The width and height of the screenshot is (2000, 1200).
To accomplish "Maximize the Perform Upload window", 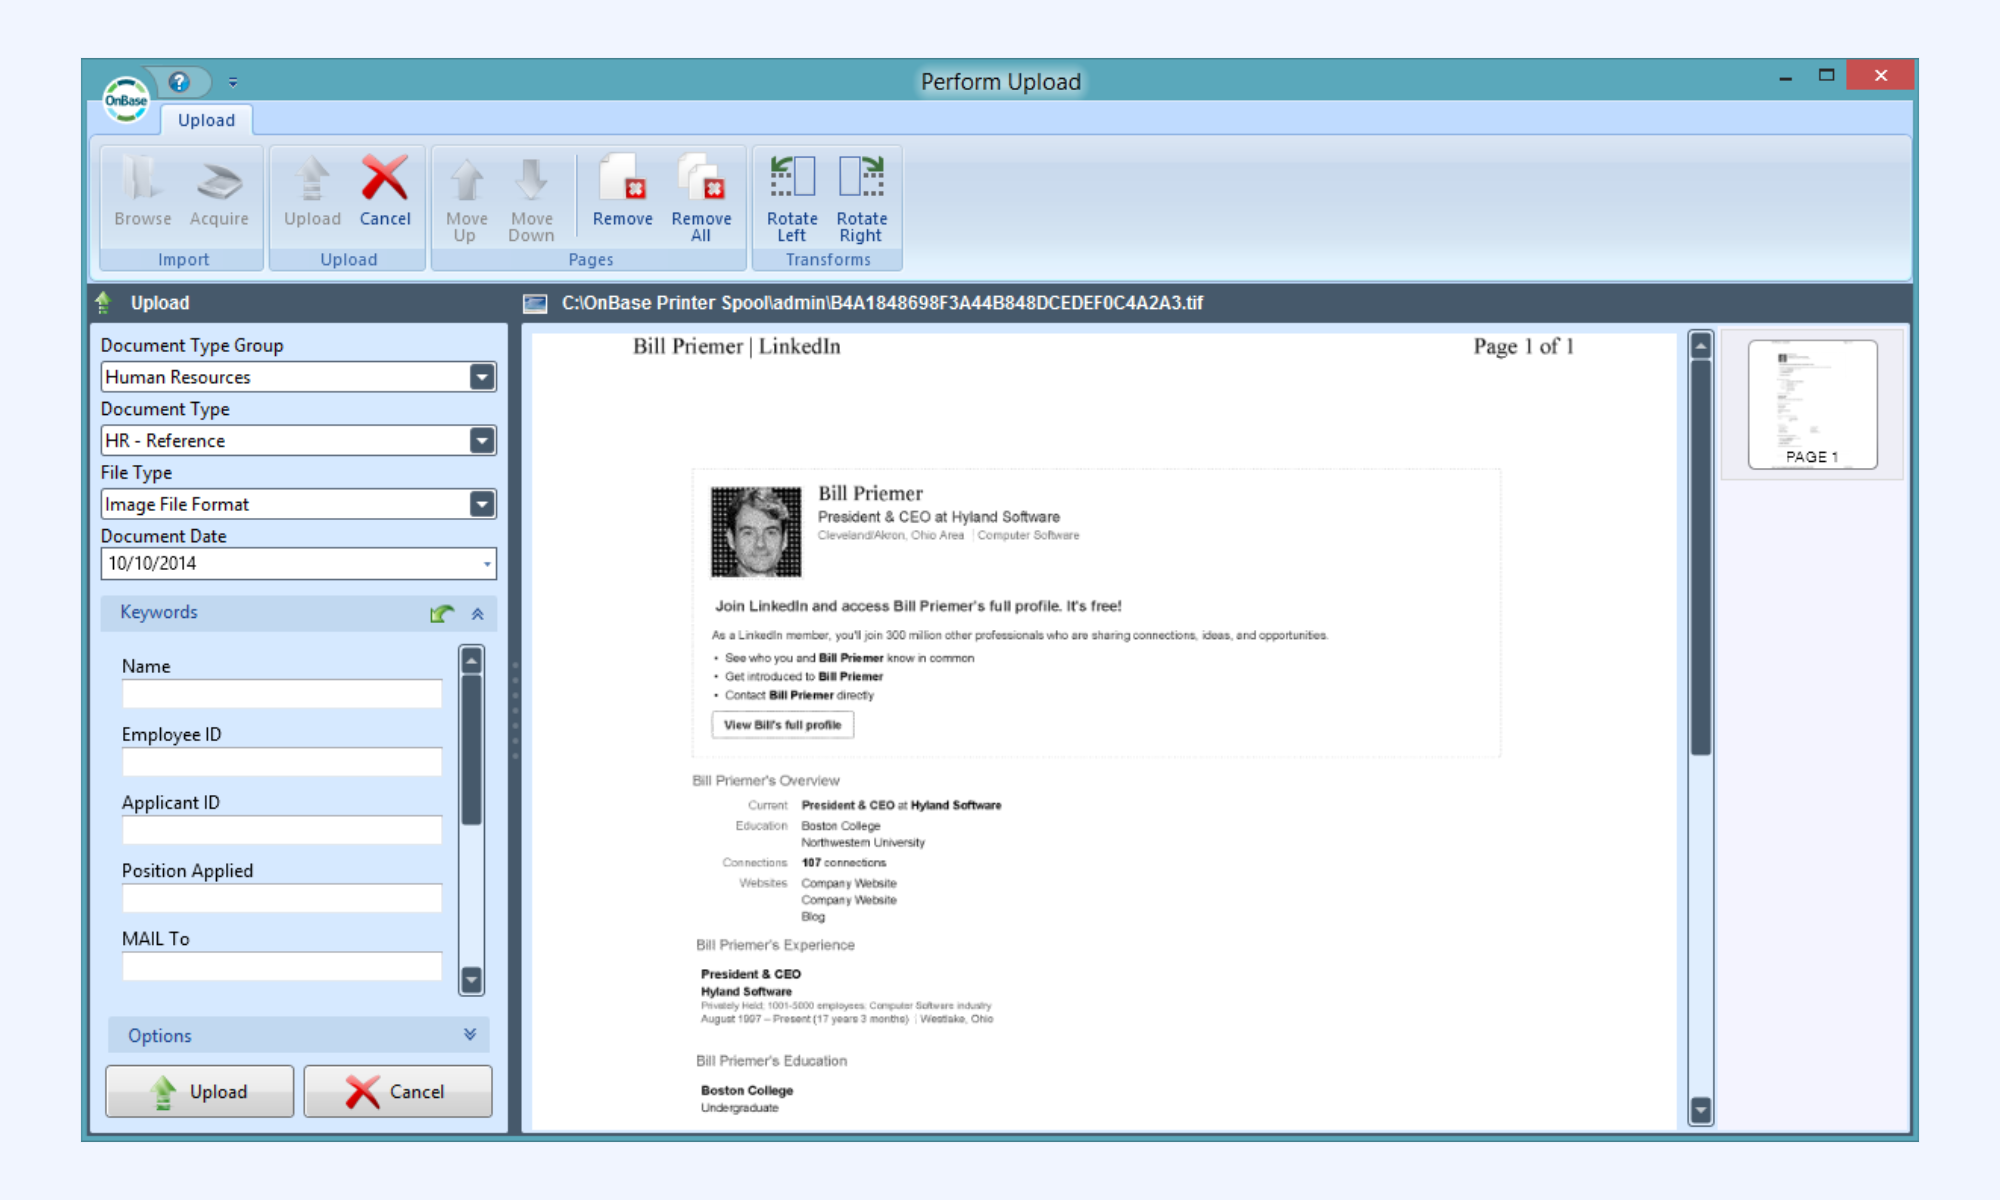I will click(x=1826, y=75).
